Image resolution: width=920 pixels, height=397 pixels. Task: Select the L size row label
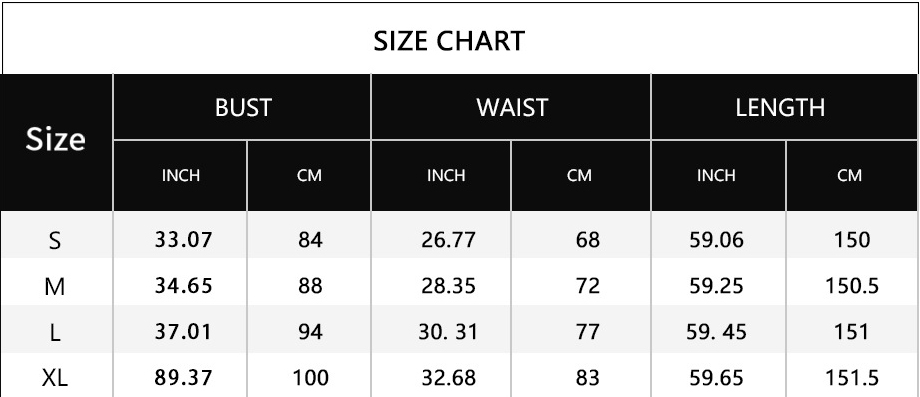click(55, 333)
